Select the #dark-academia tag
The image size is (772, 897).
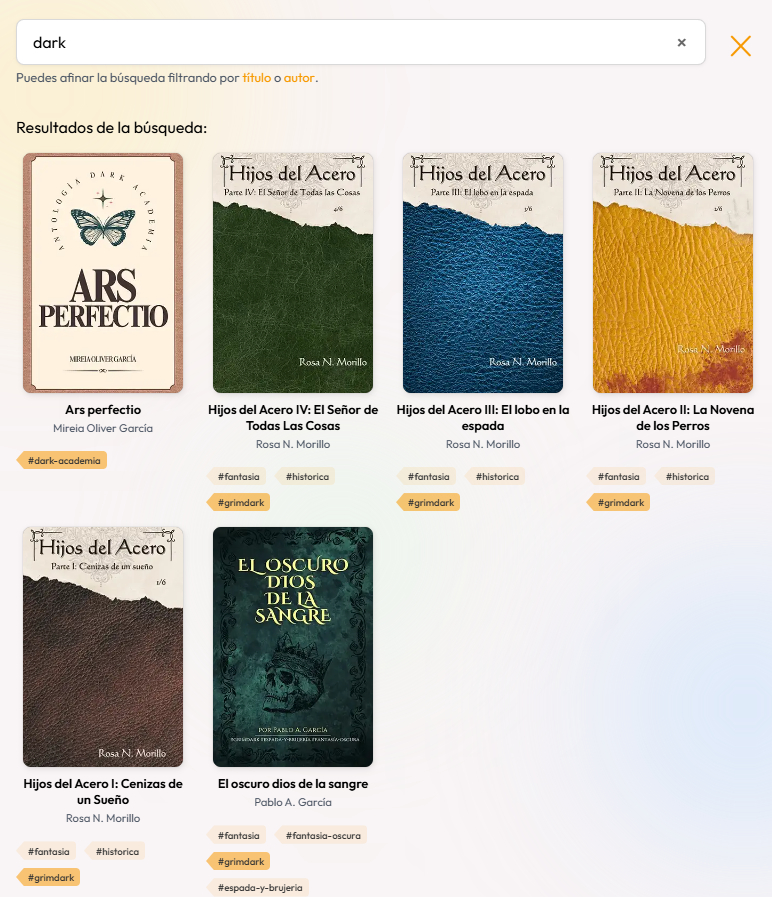point(62,461)
